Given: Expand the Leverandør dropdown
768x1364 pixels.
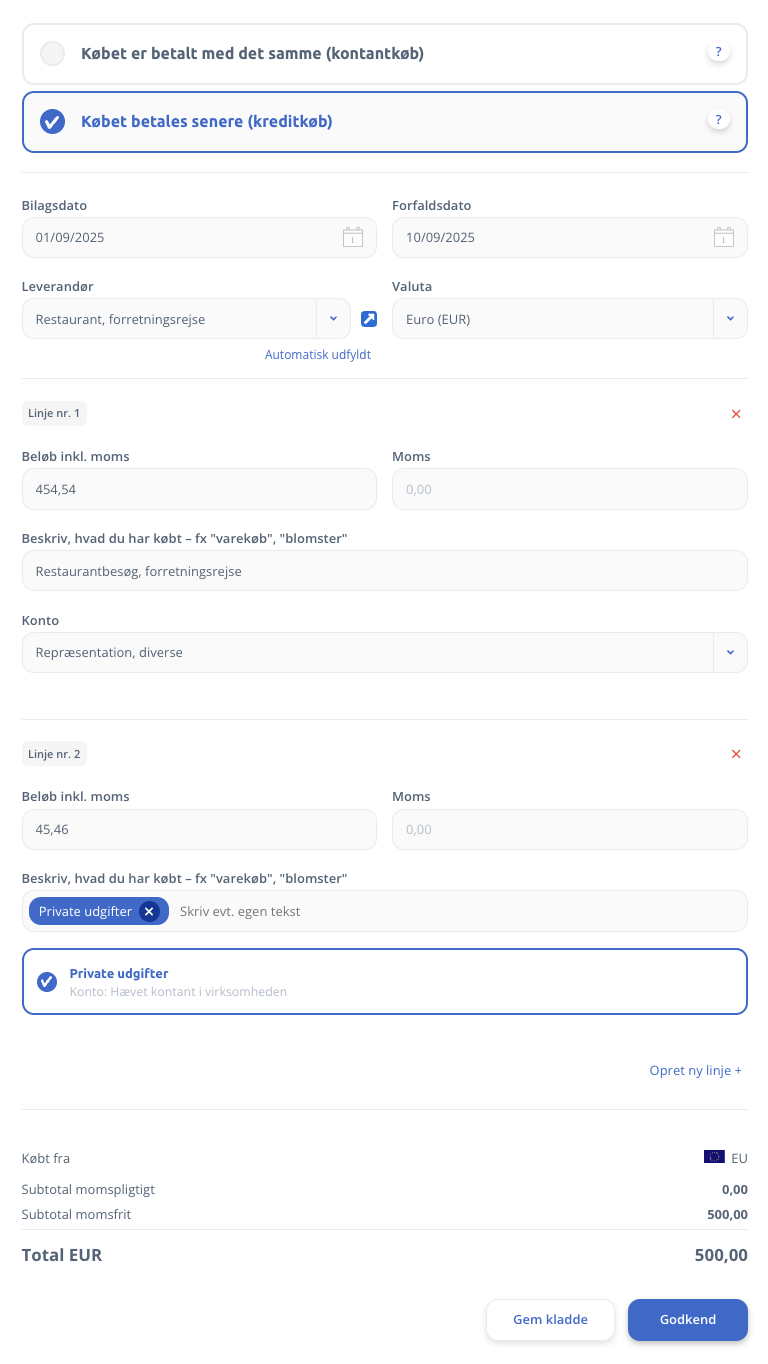Looking at the screenshot, I should pyautogui.click(x=333, y=319).
